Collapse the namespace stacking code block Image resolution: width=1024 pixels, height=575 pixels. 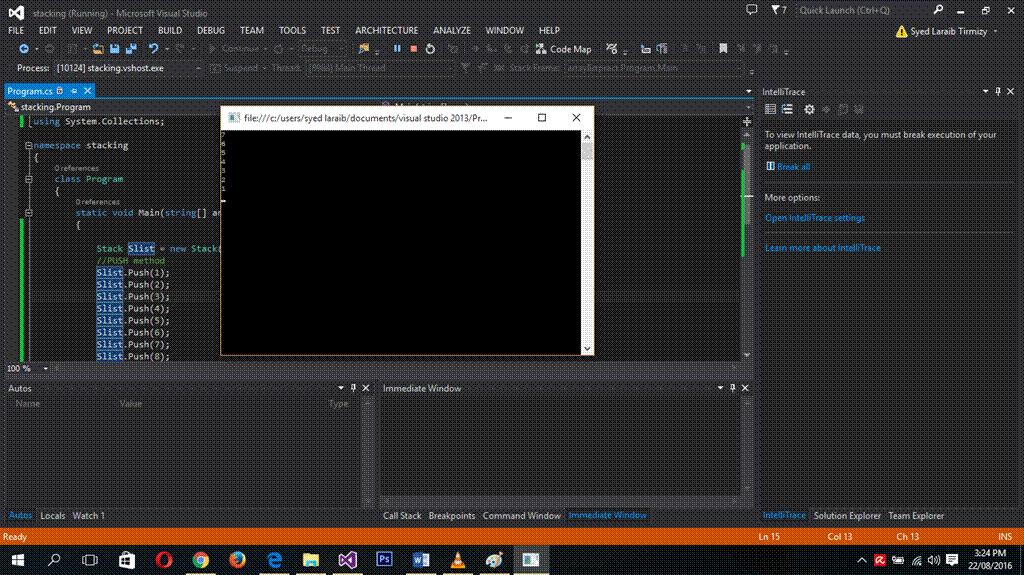click(x=27, y=145)
